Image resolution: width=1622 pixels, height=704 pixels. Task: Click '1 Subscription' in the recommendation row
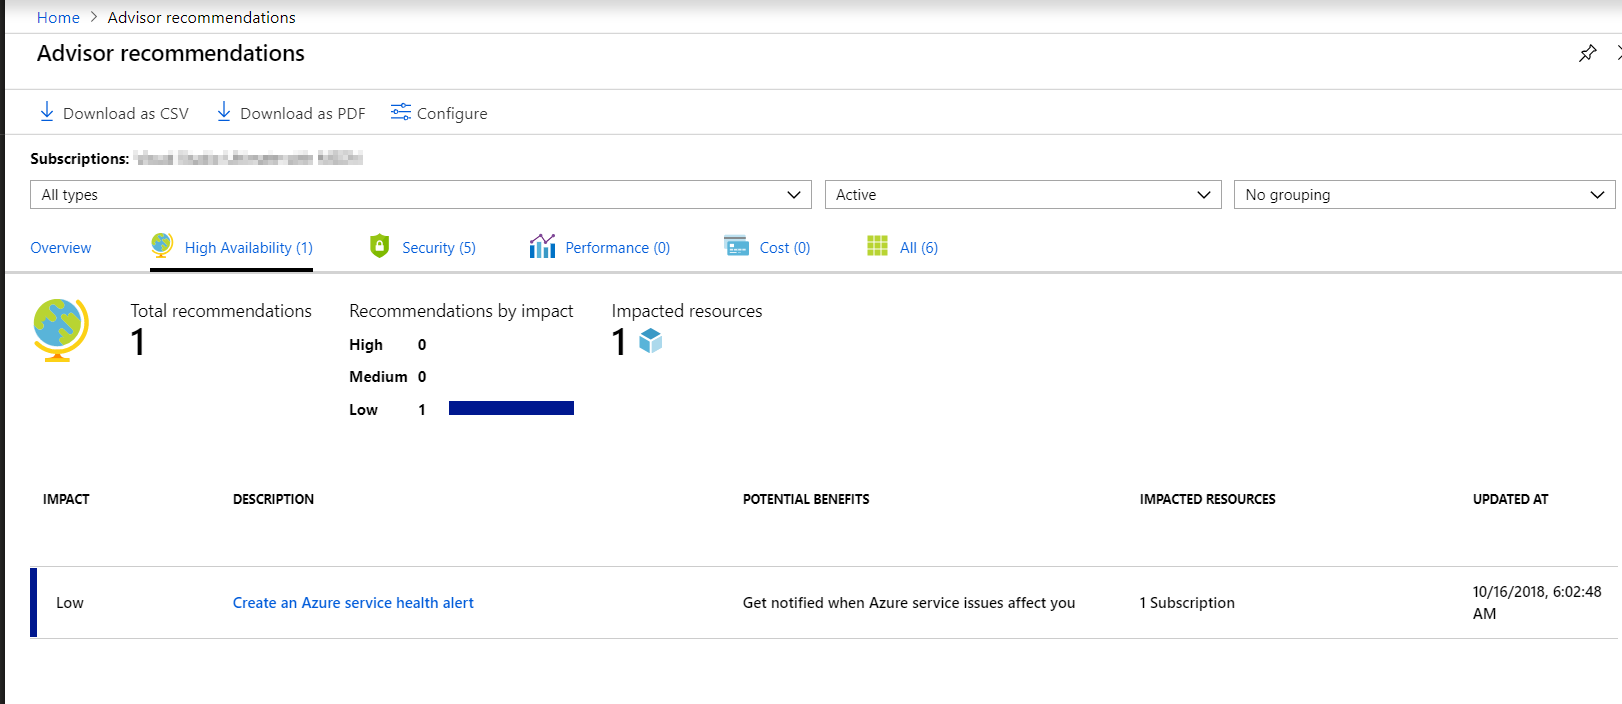[1187, 603]
